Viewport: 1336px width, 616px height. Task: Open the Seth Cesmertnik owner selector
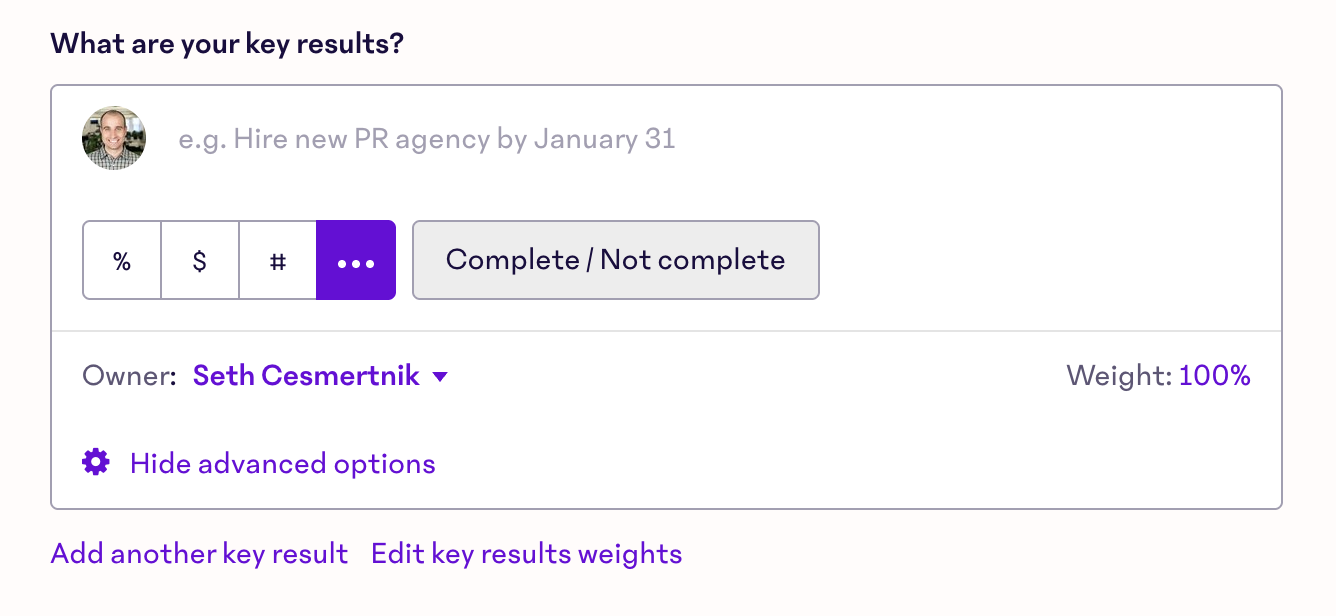pos(306,376)
